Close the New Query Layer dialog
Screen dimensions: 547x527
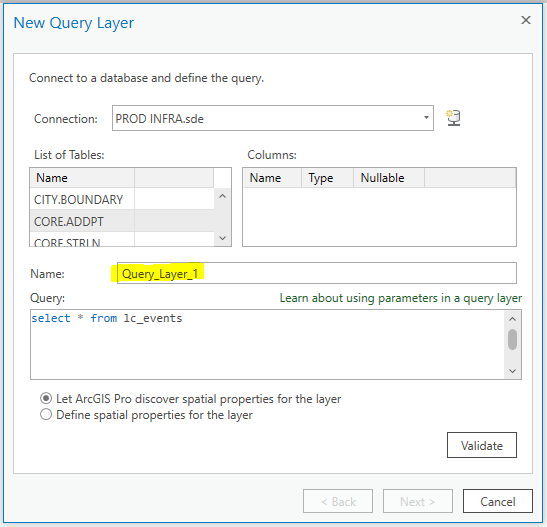526,20
